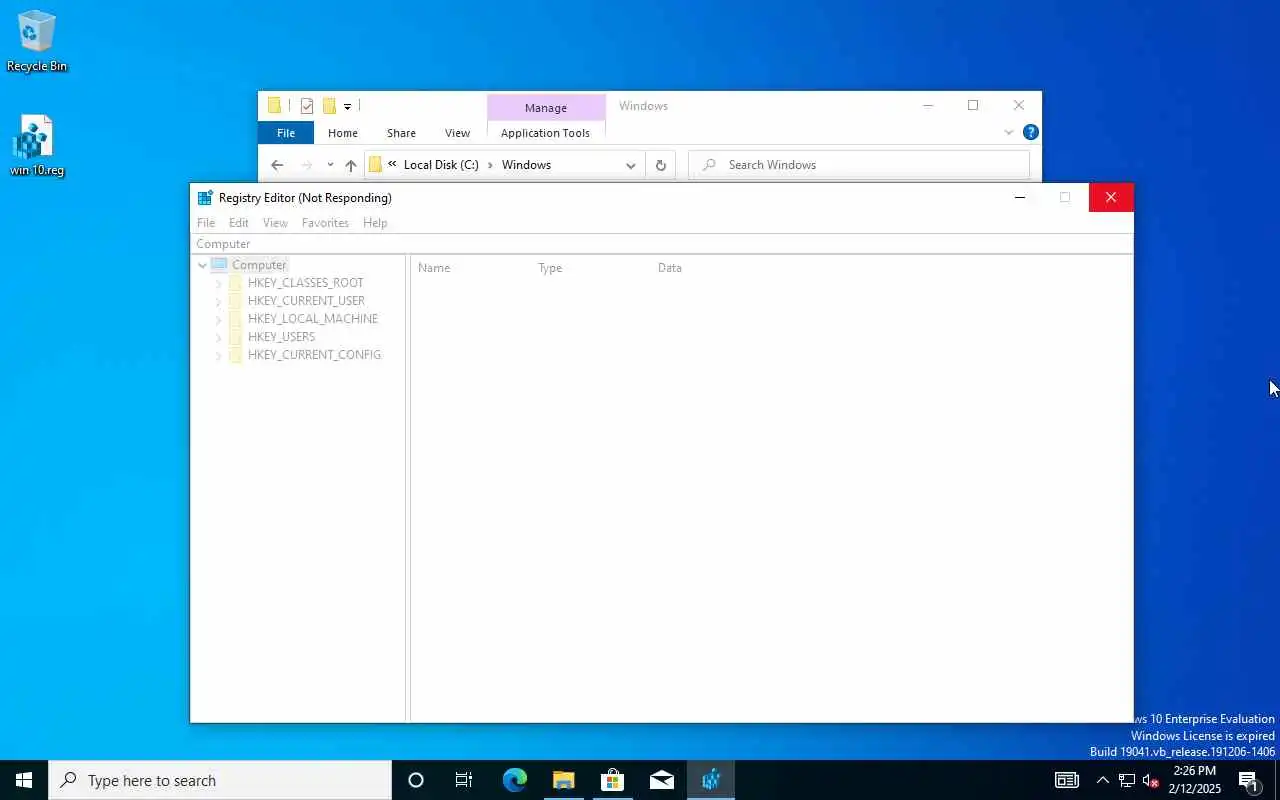Viewport: 1280px width, 800px height.
Task: Open Cortana from the taskbar
Action: click(x=416, y=780)
